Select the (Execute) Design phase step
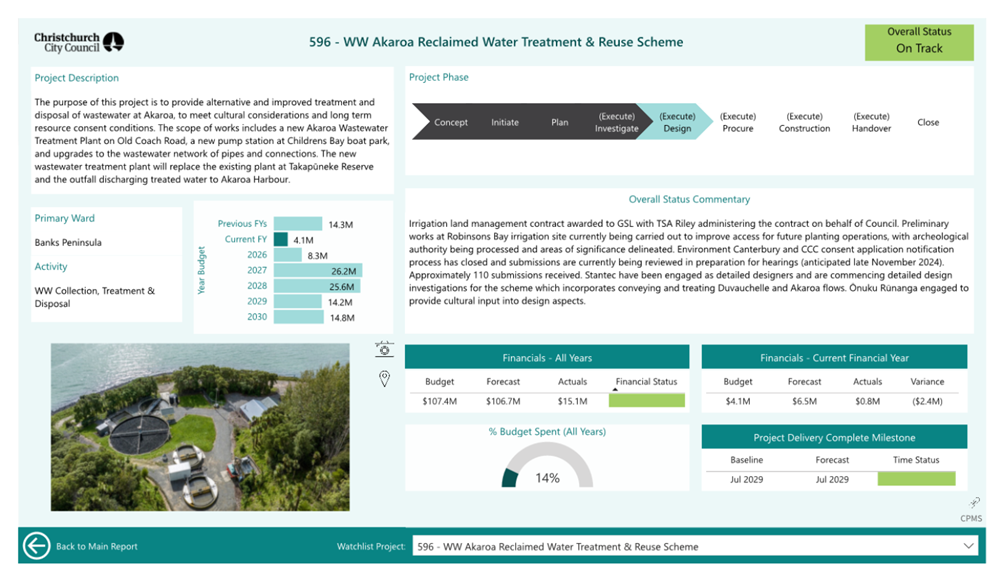Image resolution: width=1003 pixels, height=581 pixels. (677, 122)
